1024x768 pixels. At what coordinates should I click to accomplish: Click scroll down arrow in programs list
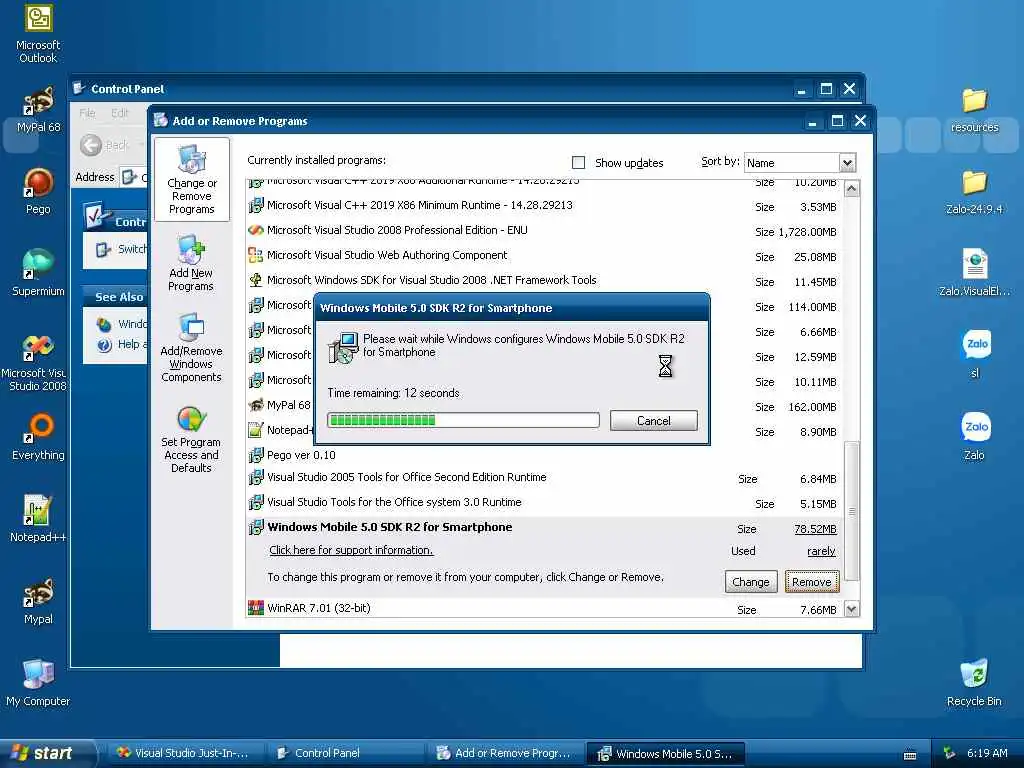[852, 609]
